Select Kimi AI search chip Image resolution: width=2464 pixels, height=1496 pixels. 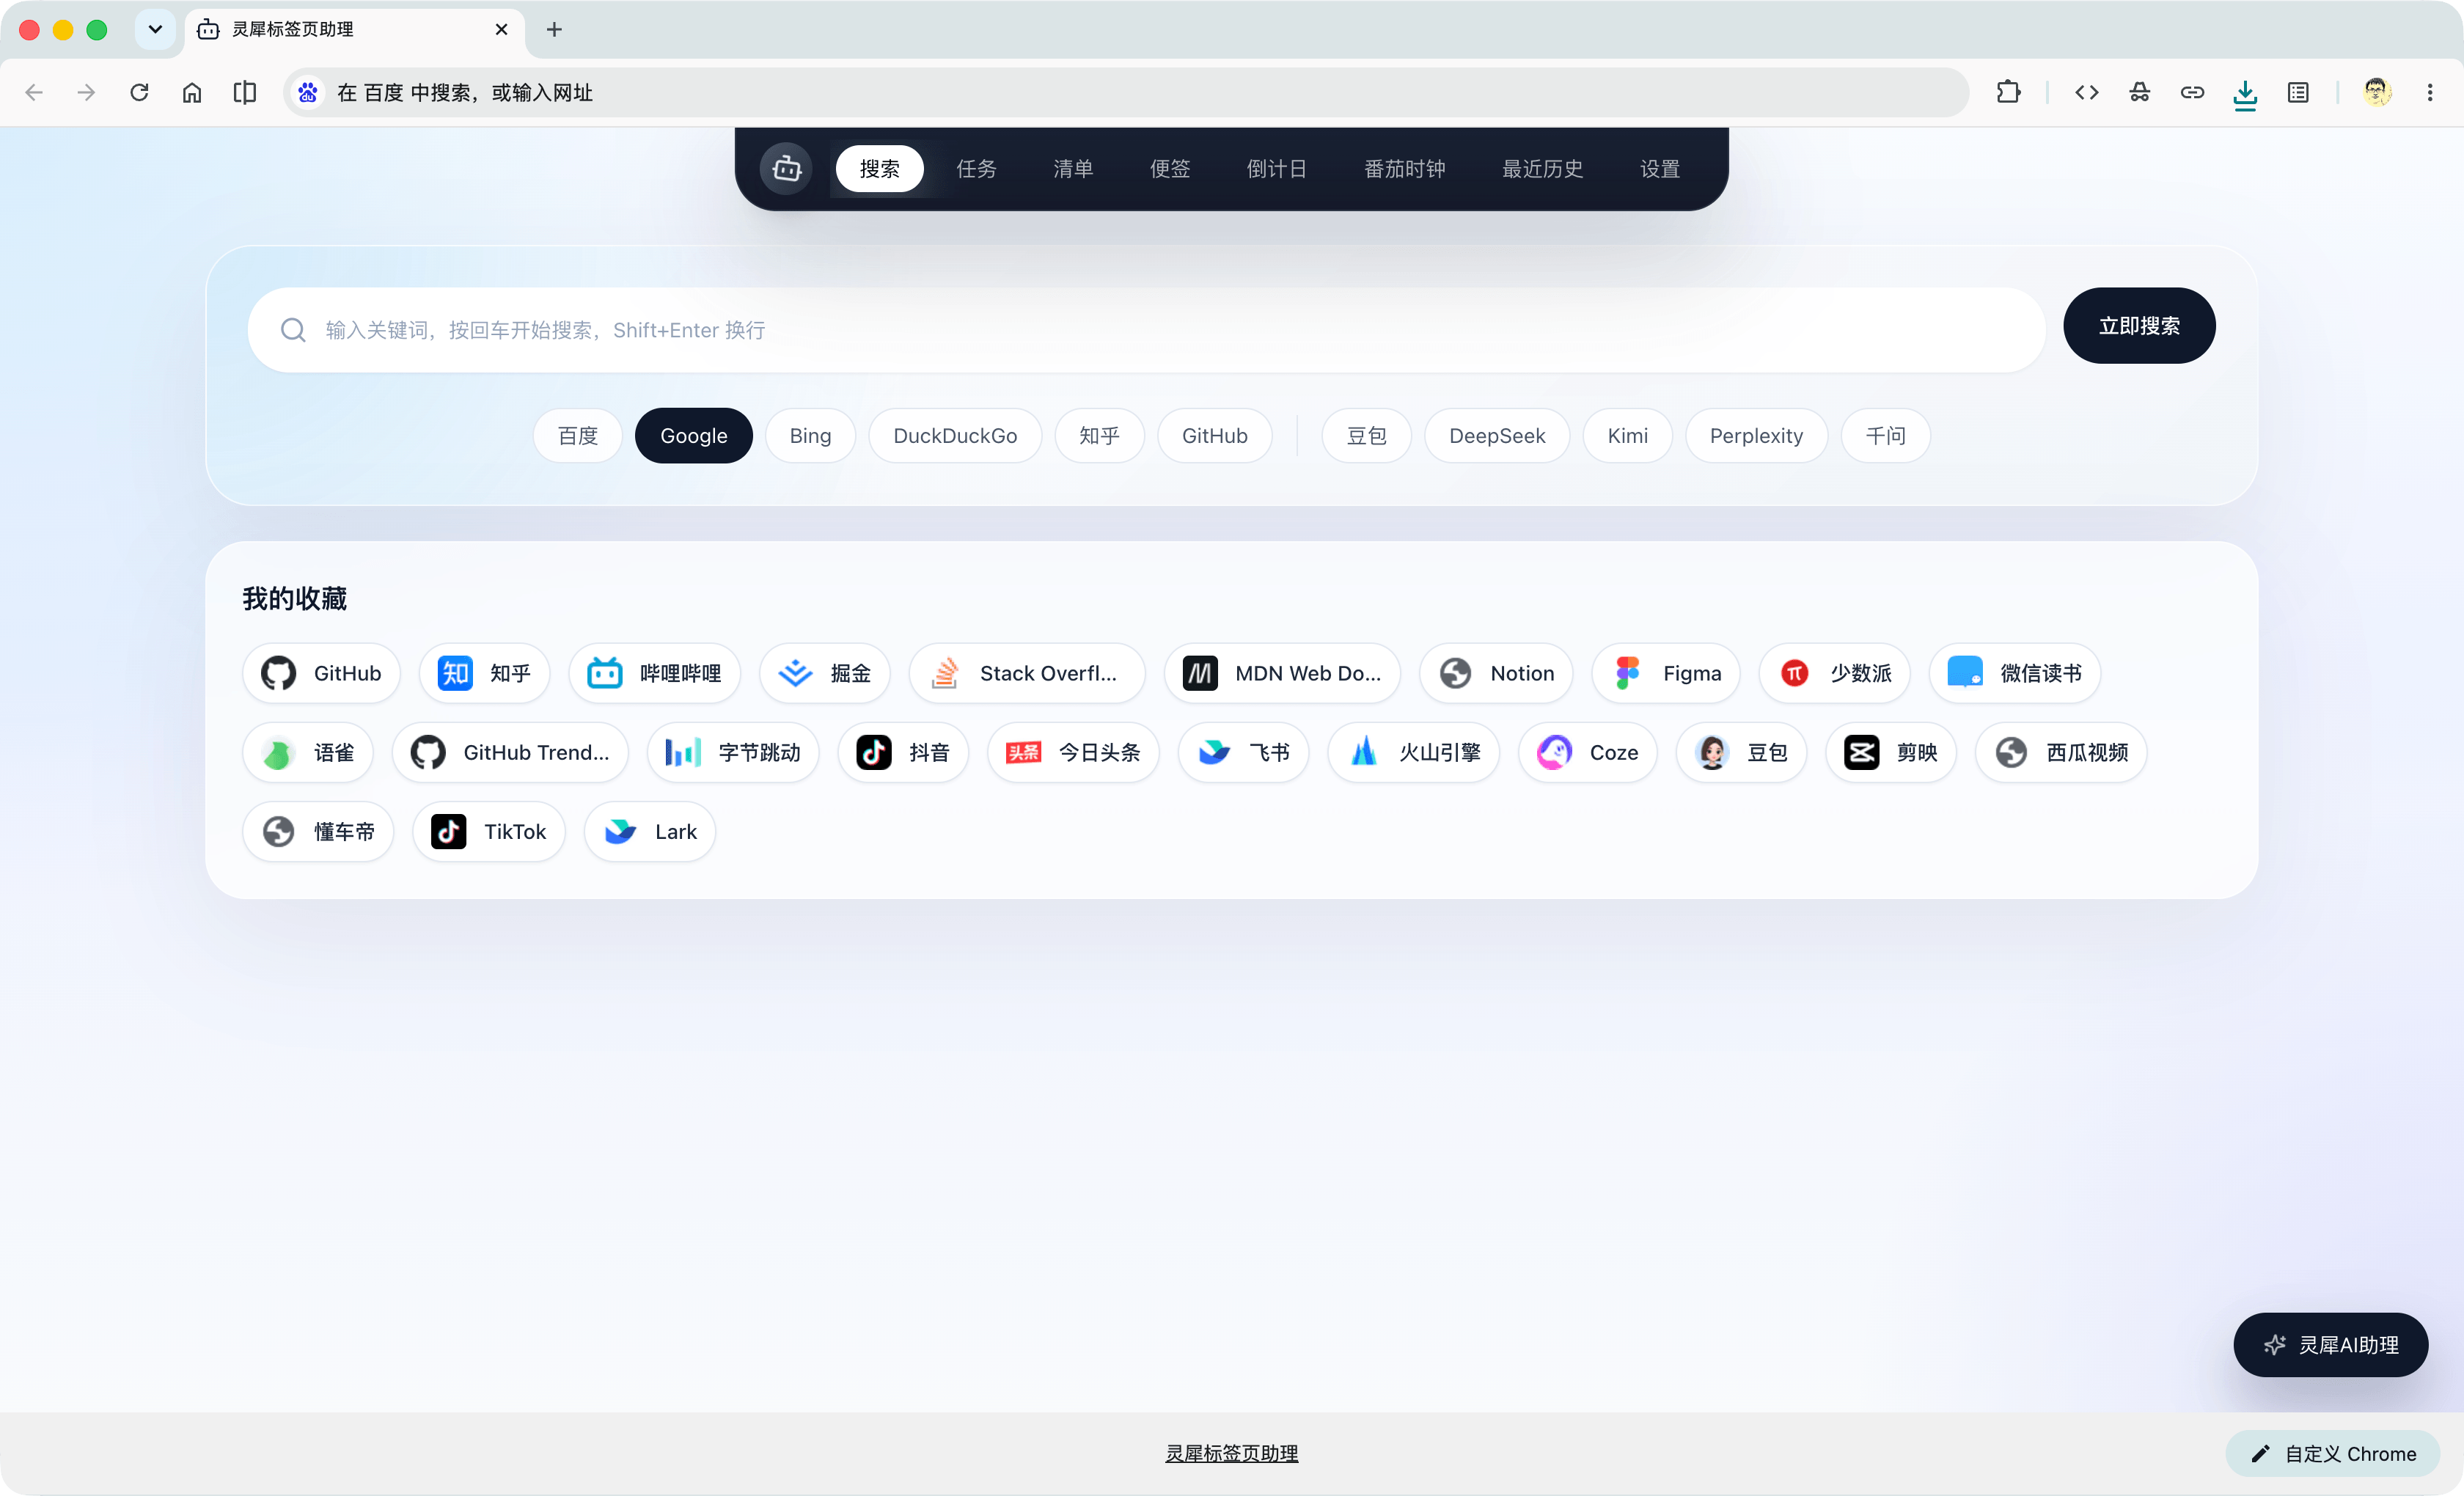1628,436
